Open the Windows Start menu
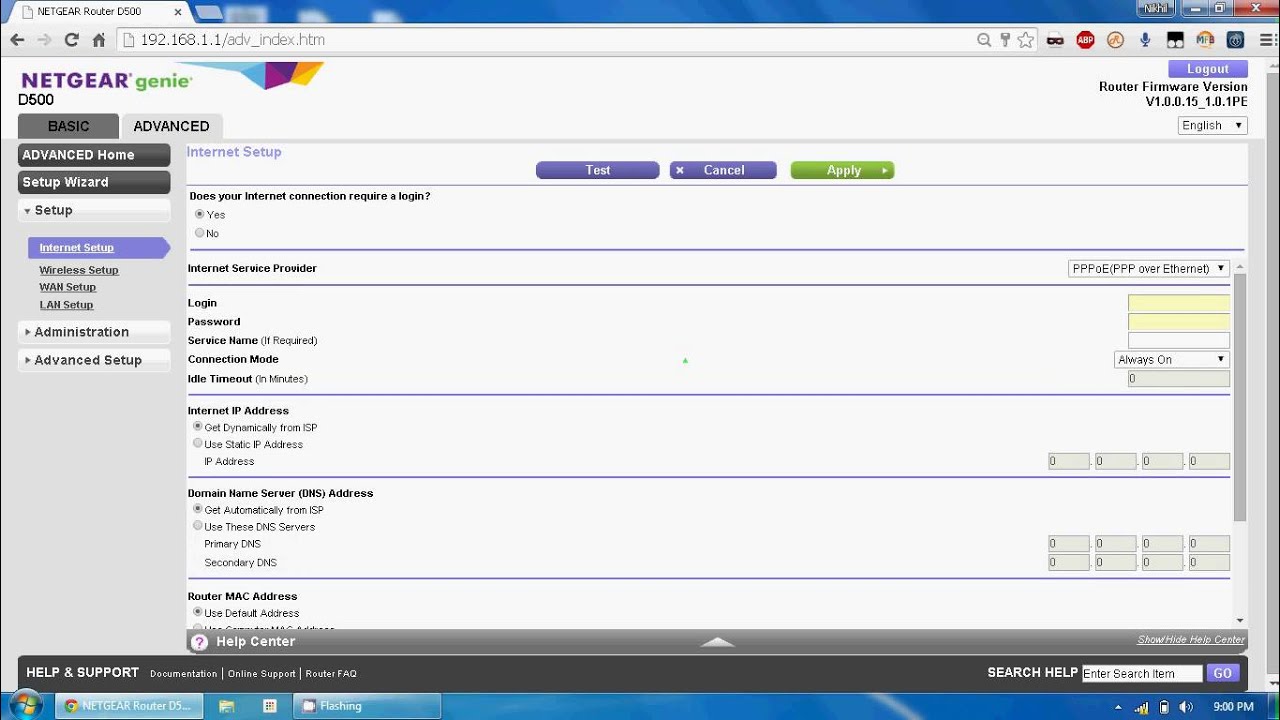The height and width of the screenshot is (720, 1280). click(25, 705)
